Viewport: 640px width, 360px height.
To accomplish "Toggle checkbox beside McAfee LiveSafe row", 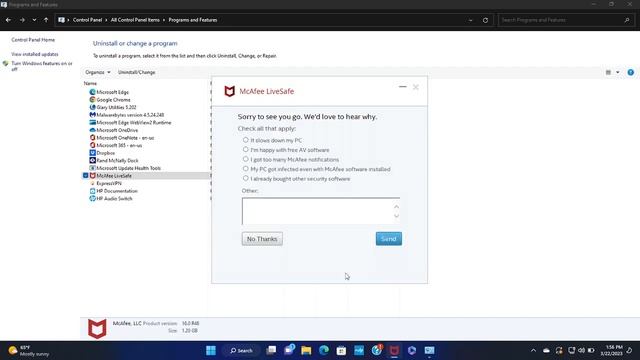I will coord(85,176).
